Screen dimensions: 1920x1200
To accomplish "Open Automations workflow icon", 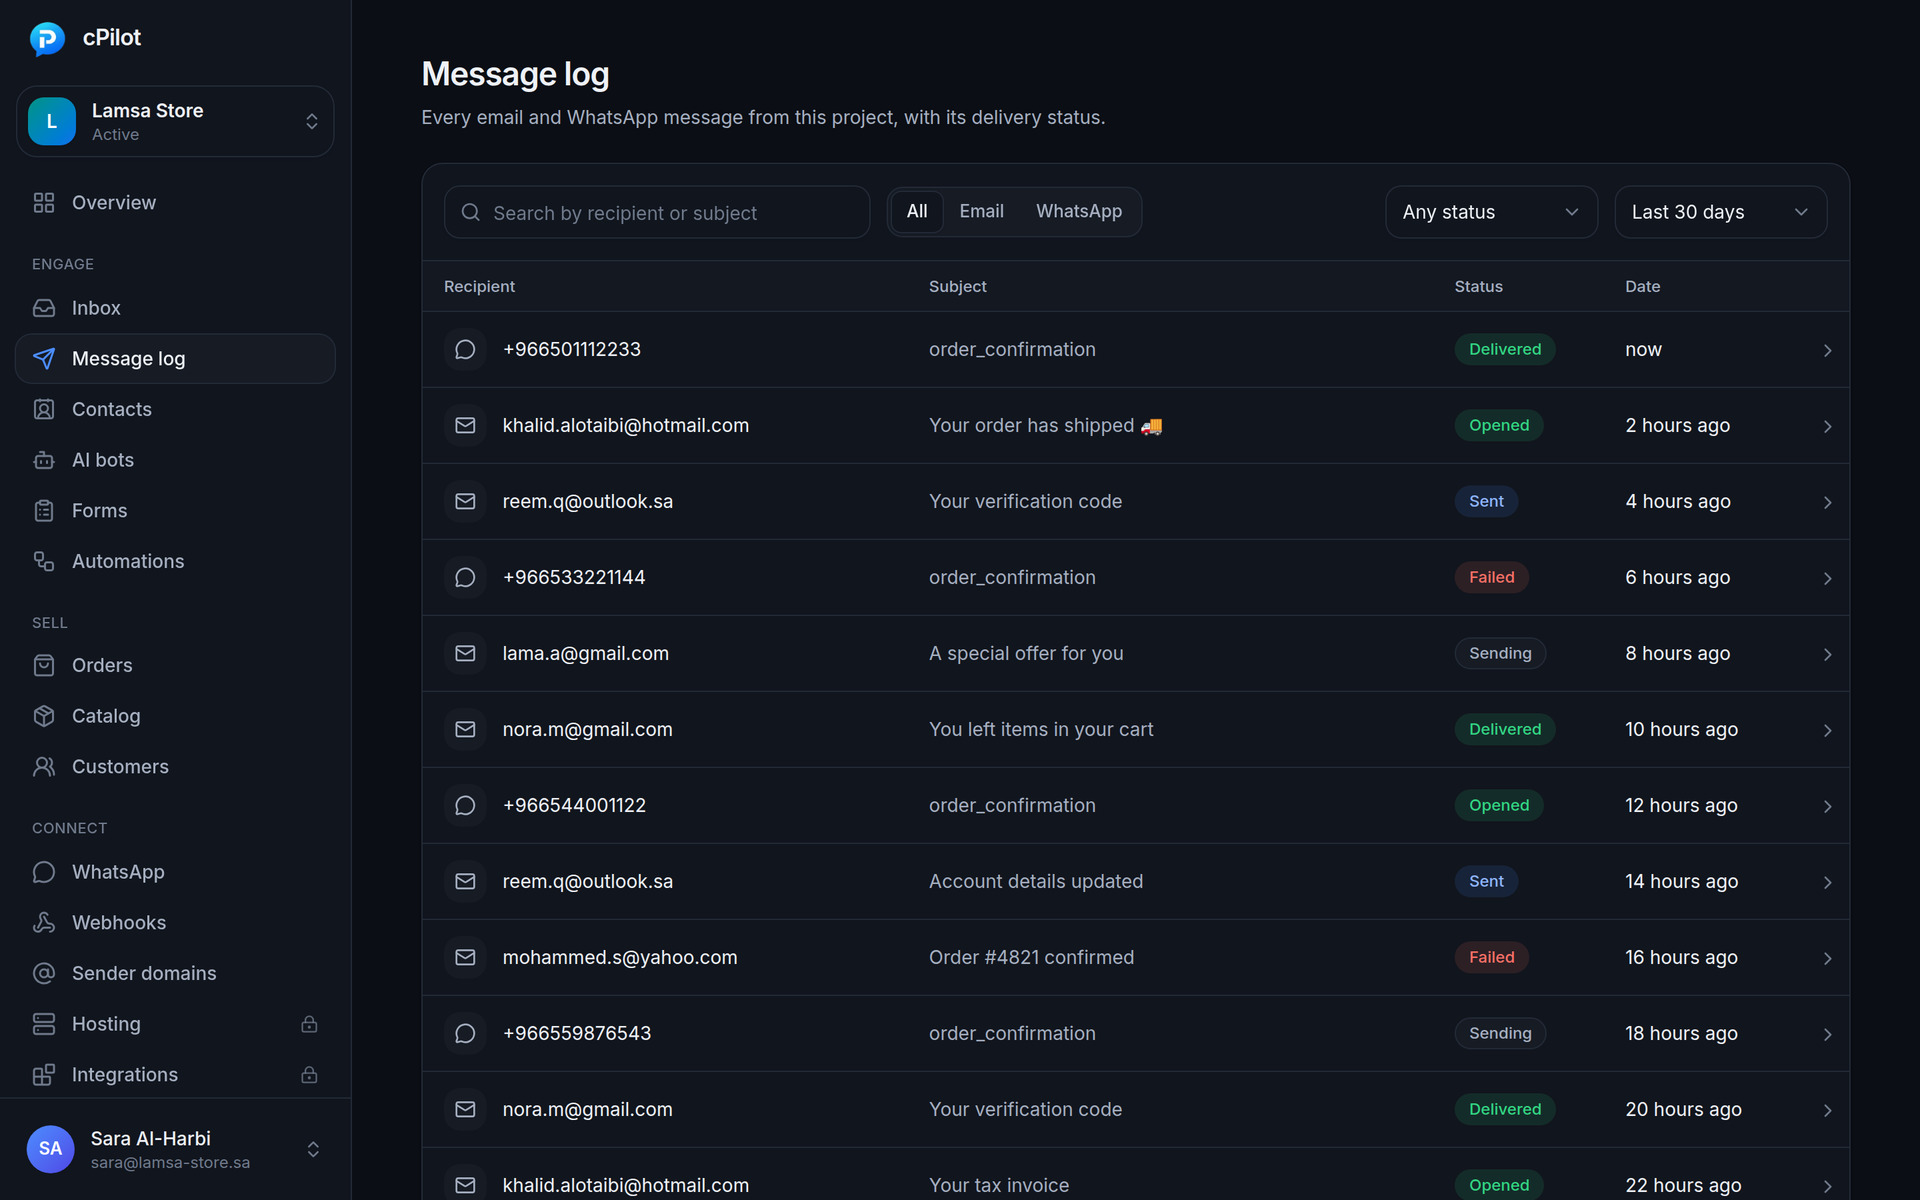I will point(44,561).
